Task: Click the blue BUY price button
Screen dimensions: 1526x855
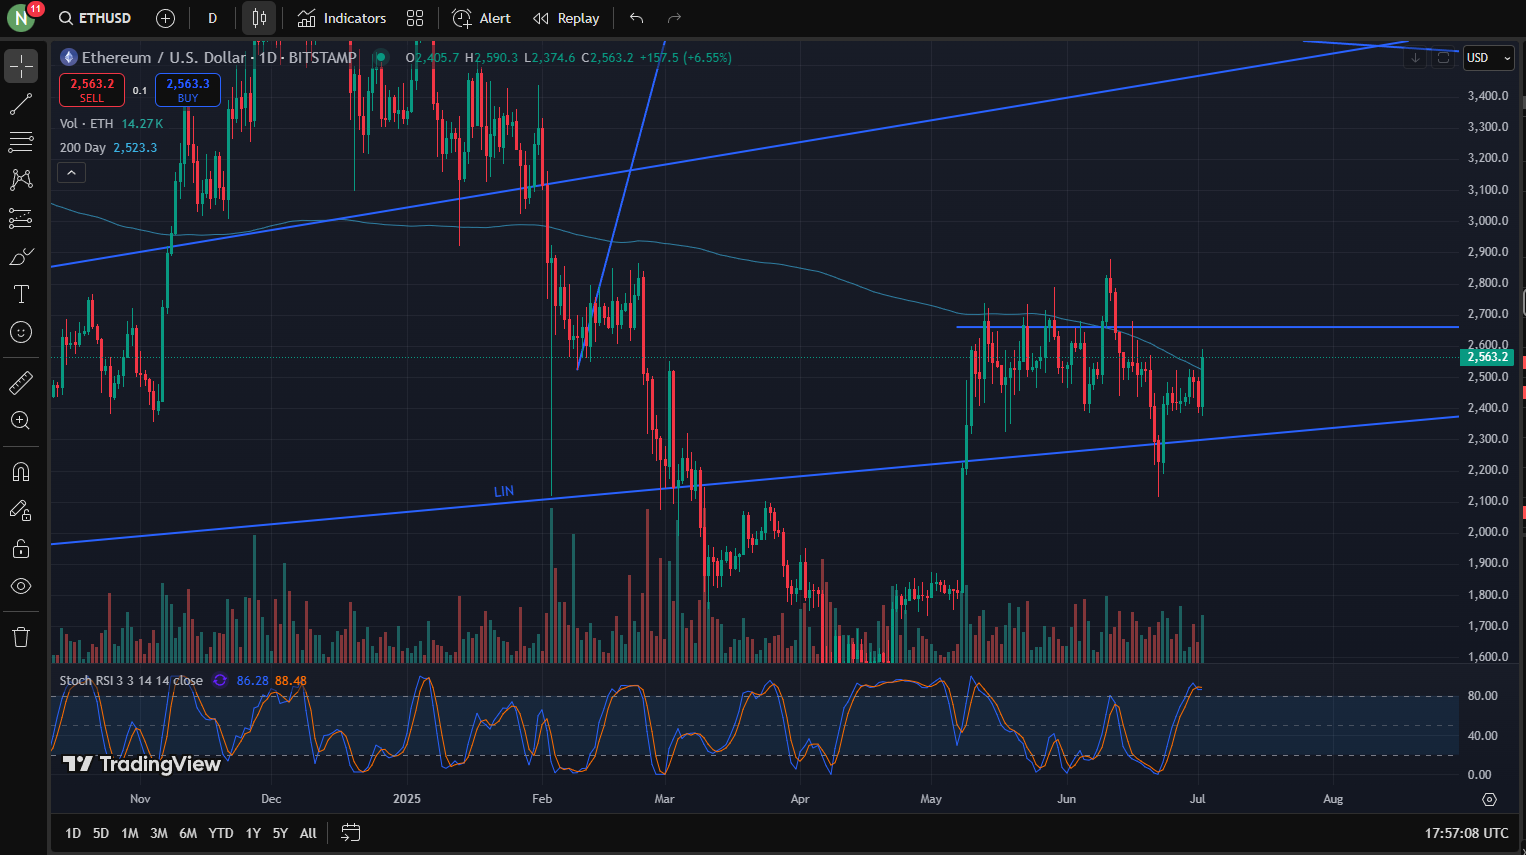Action: (x=188, y=90)
